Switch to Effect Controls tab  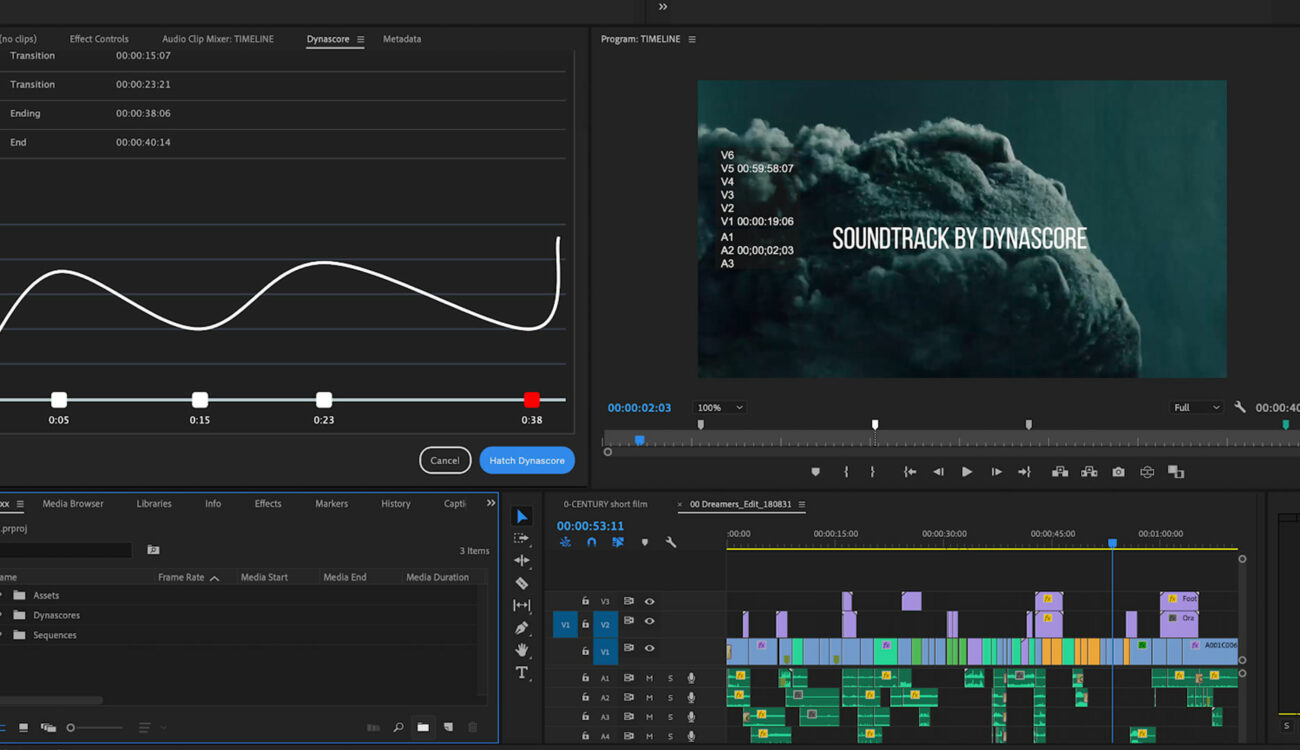pyautogui.click(x=99, y=39)
